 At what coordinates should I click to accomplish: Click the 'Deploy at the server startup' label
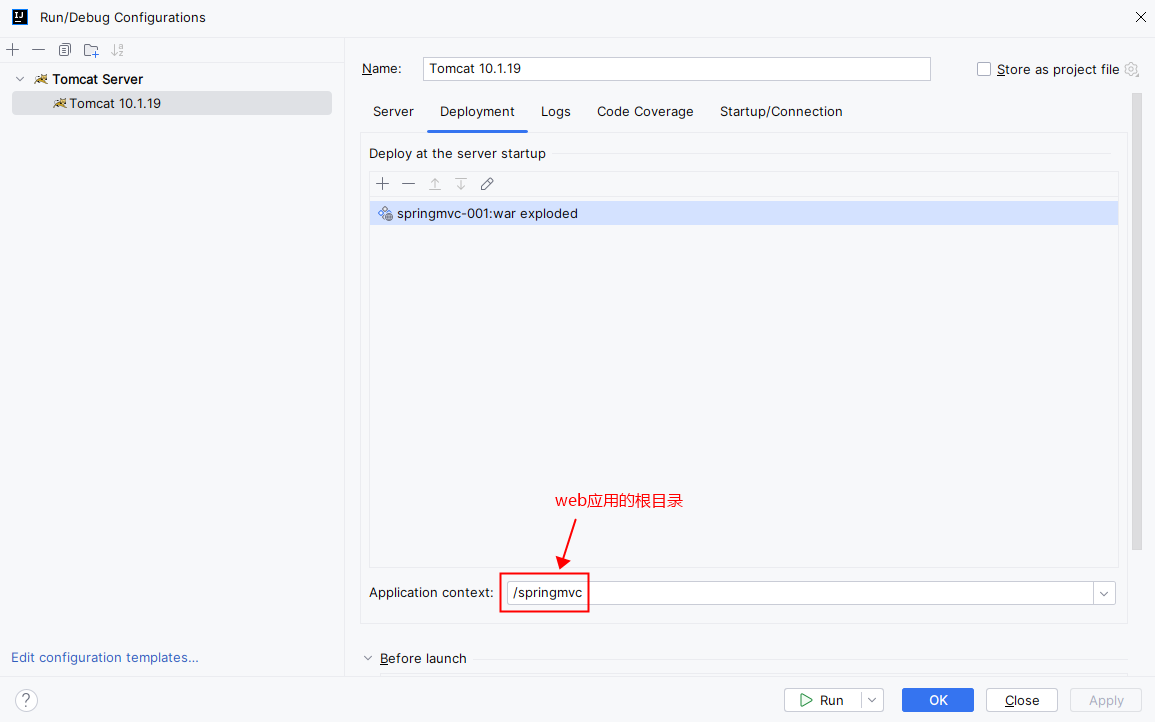point(457,153)
